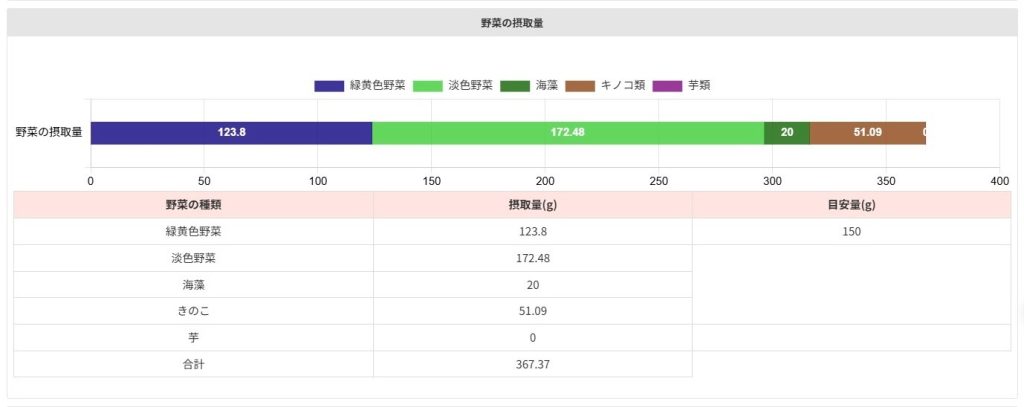
Task: Click the 400 tick label on the x-axis
Action: tap(998, 181)
